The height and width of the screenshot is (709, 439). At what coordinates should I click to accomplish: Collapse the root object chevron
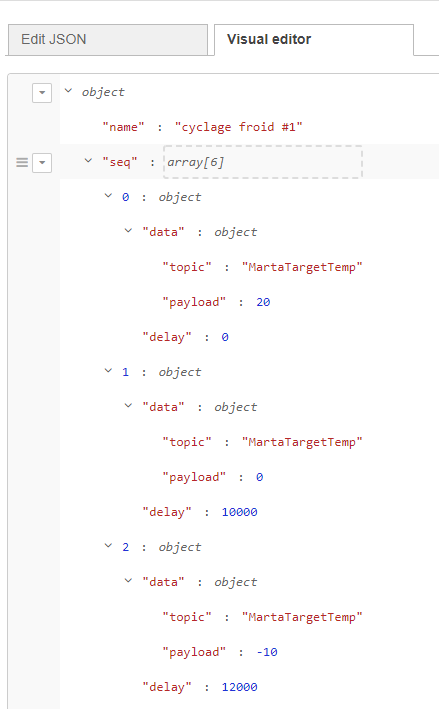(68, 91)
